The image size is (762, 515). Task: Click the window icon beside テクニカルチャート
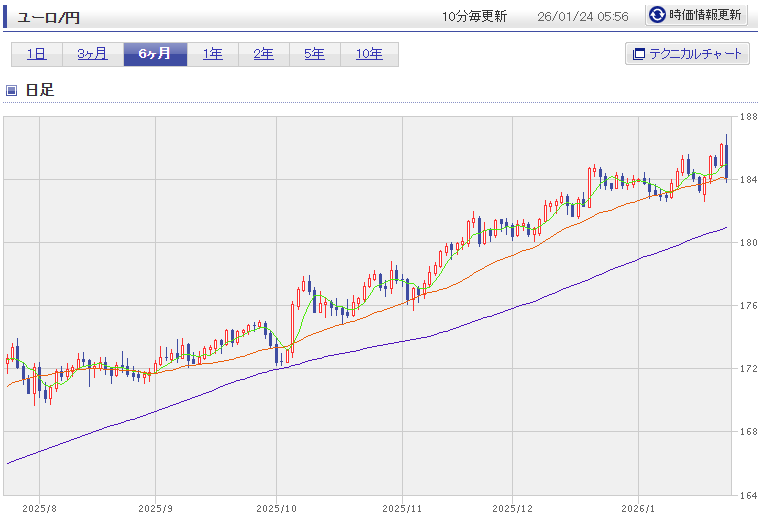click(638, 54)
